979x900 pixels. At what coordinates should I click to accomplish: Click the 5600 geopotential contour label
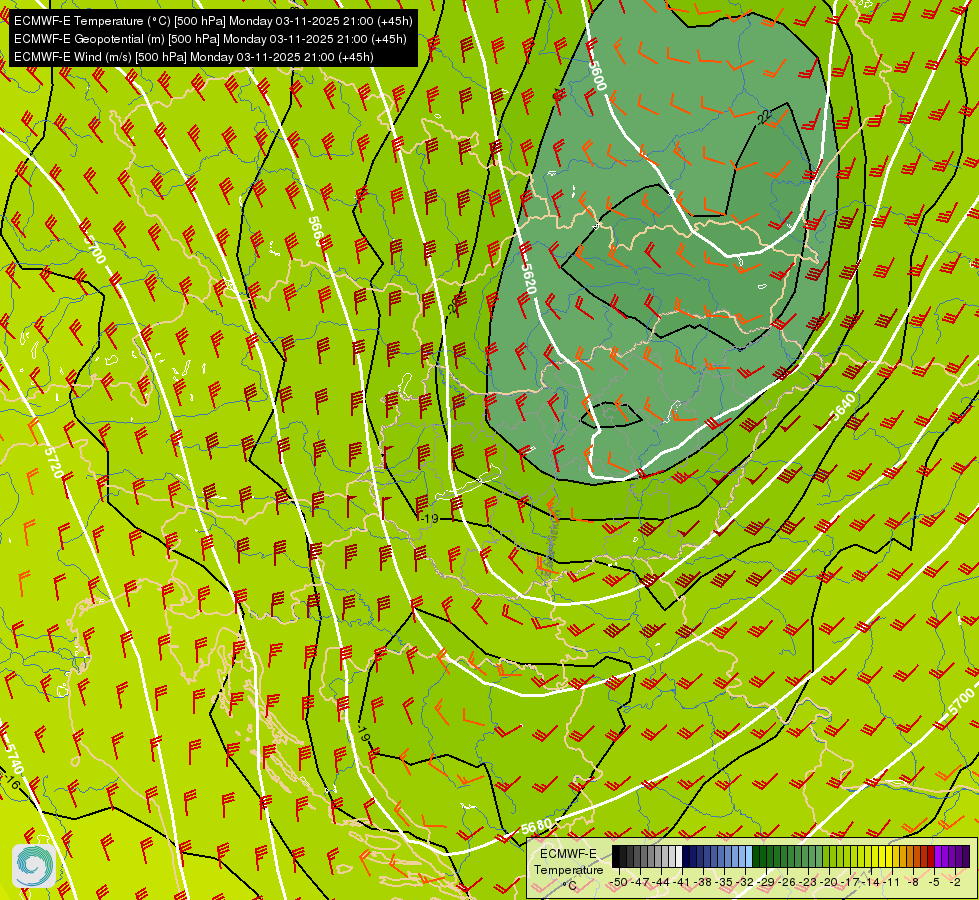pos(598,76)
